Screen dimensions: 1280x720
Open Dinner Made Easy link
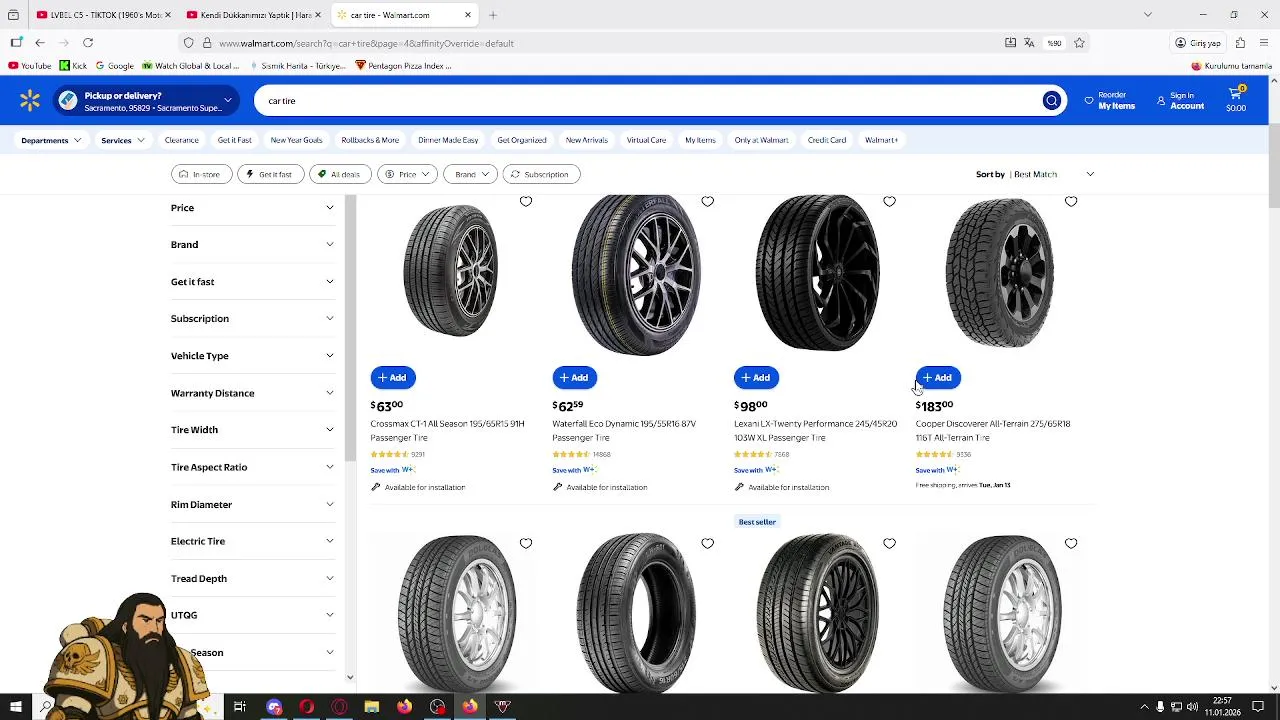(448, 140)
